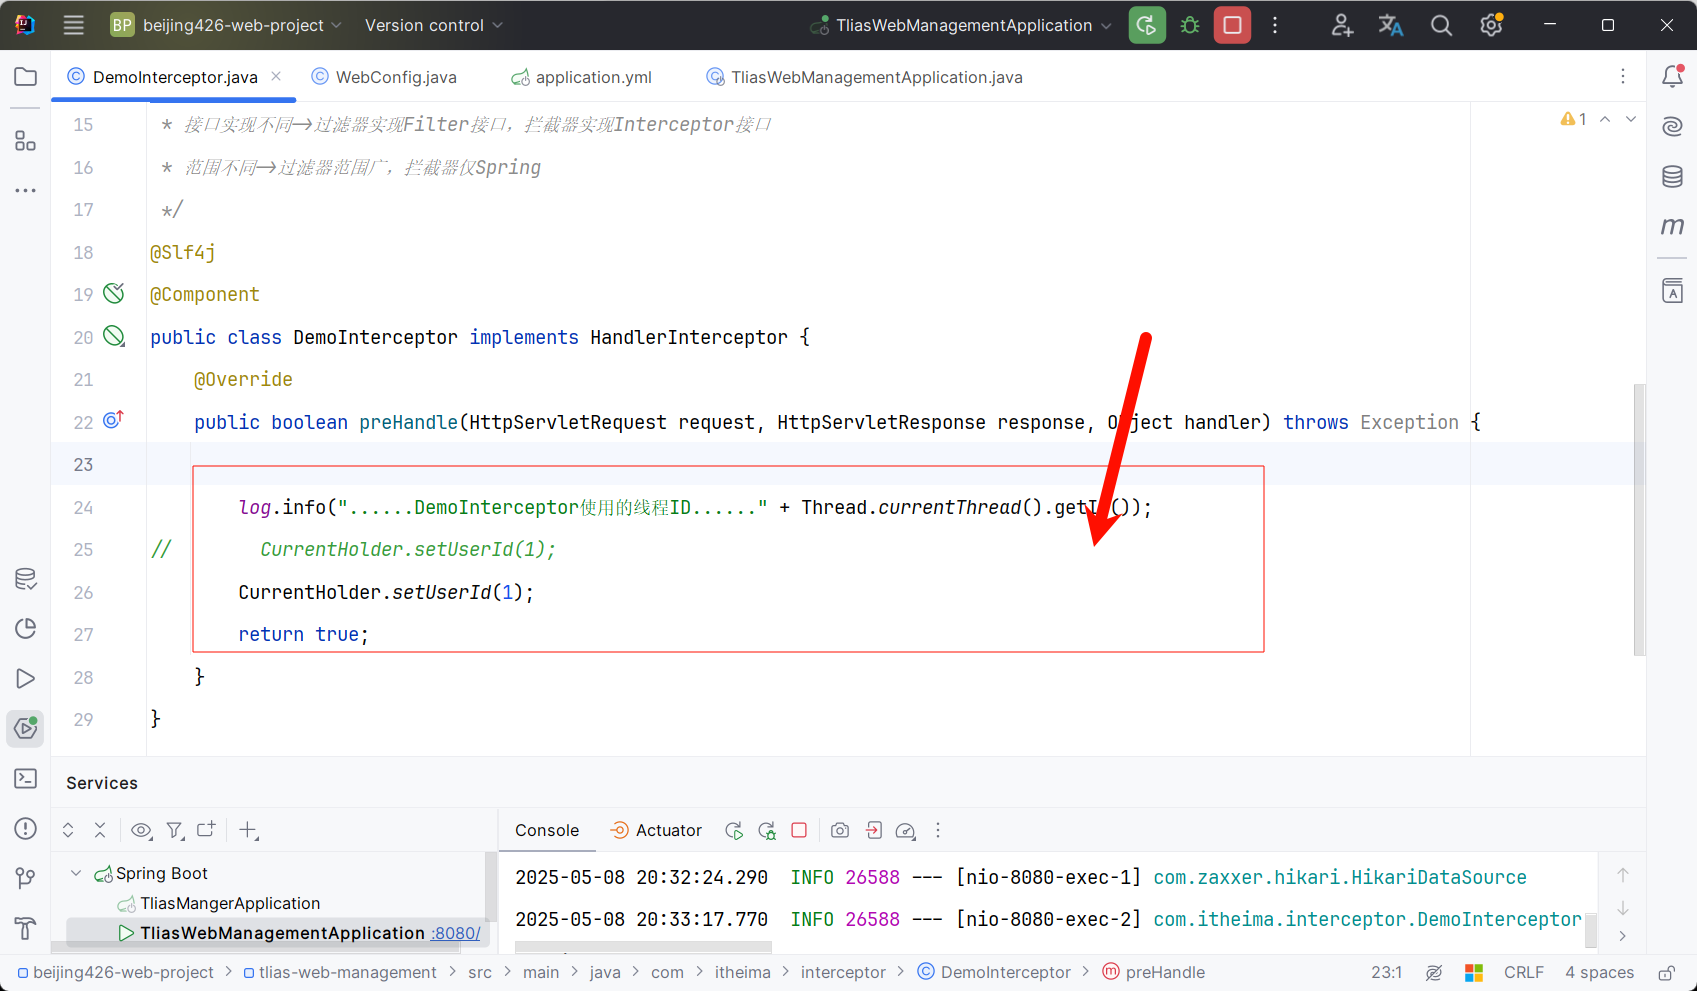Open more run actions menu

click(1275, 25)
